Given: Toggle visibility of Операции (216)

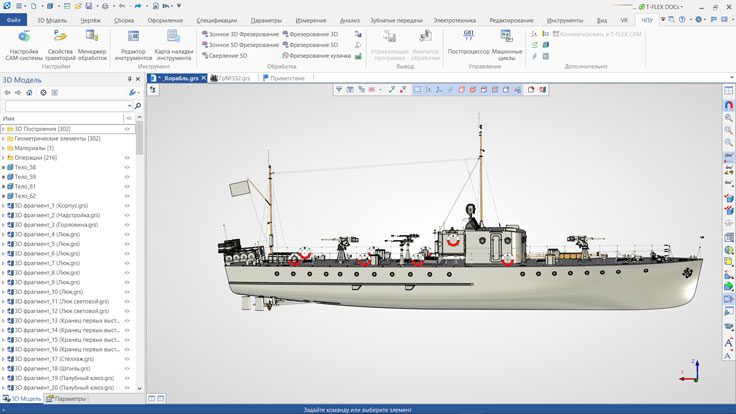Looking at the screenshot, I should coord(127,158).
